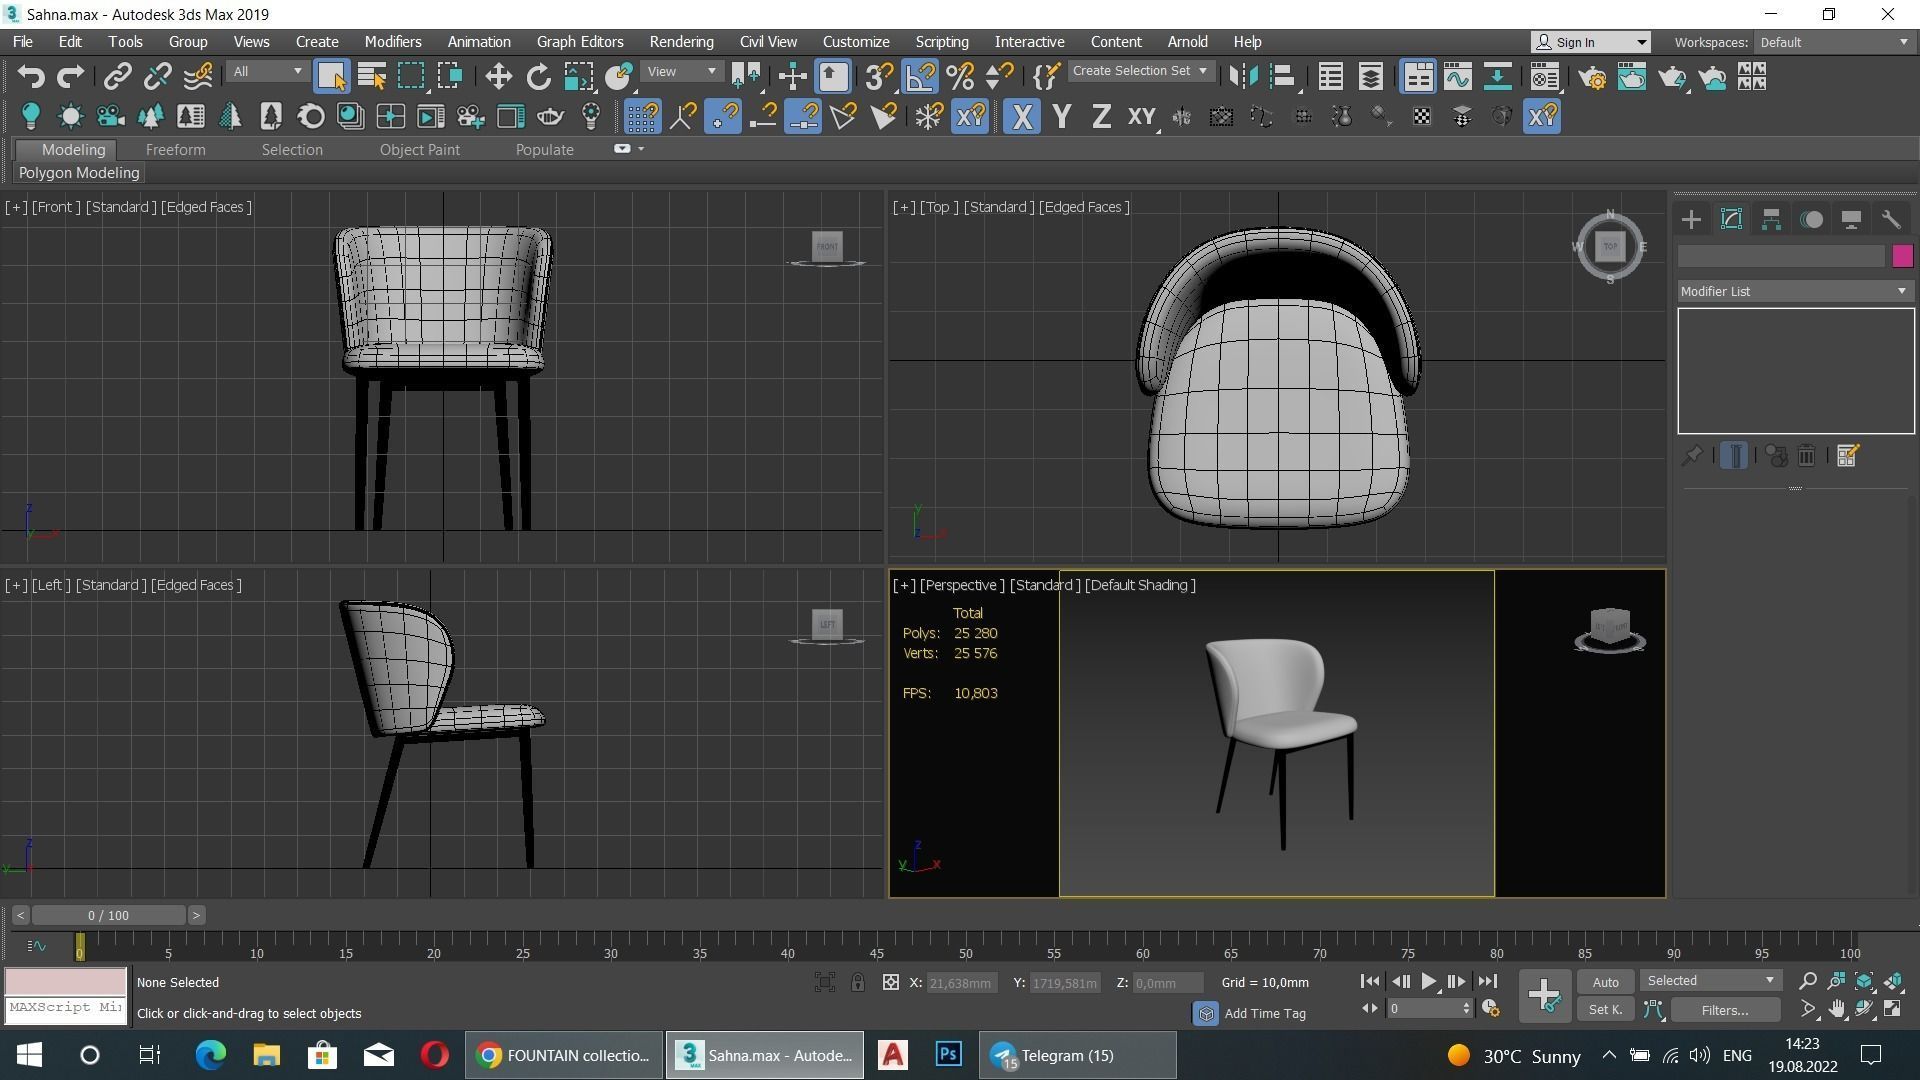Choose the Select and Move tool
Image resolution: width=1920 pixels, height=1080 pixels.
click(498, 77)
